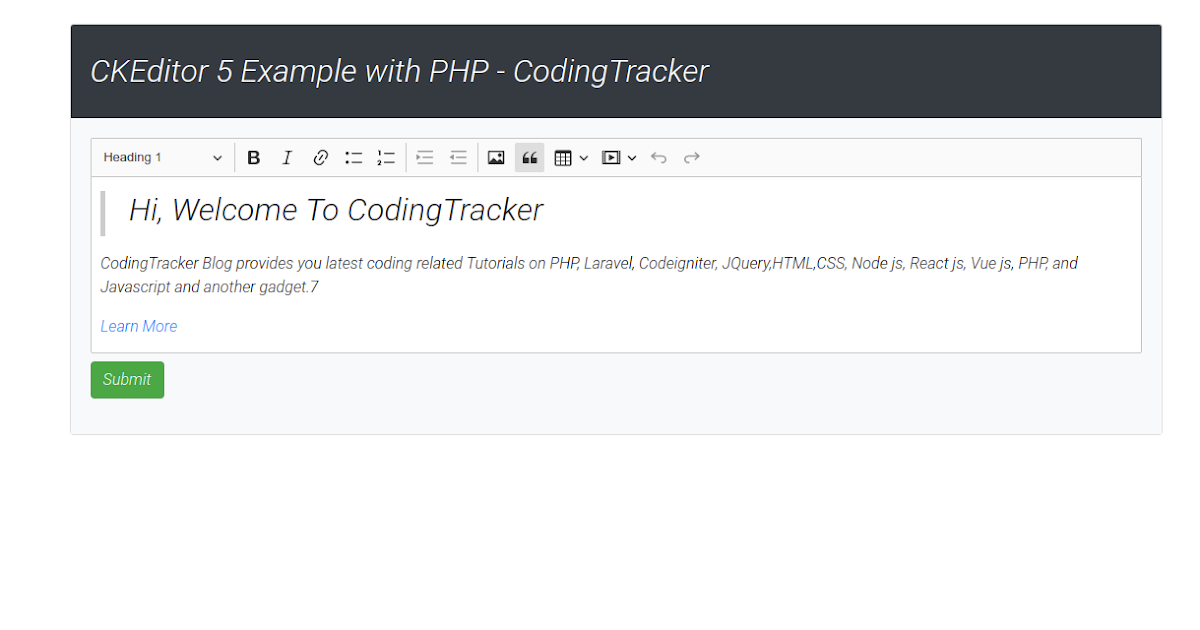Screen dimensions: 1200x630
Task: Expand the table options chevron
Action: click(x=584, y=157)
